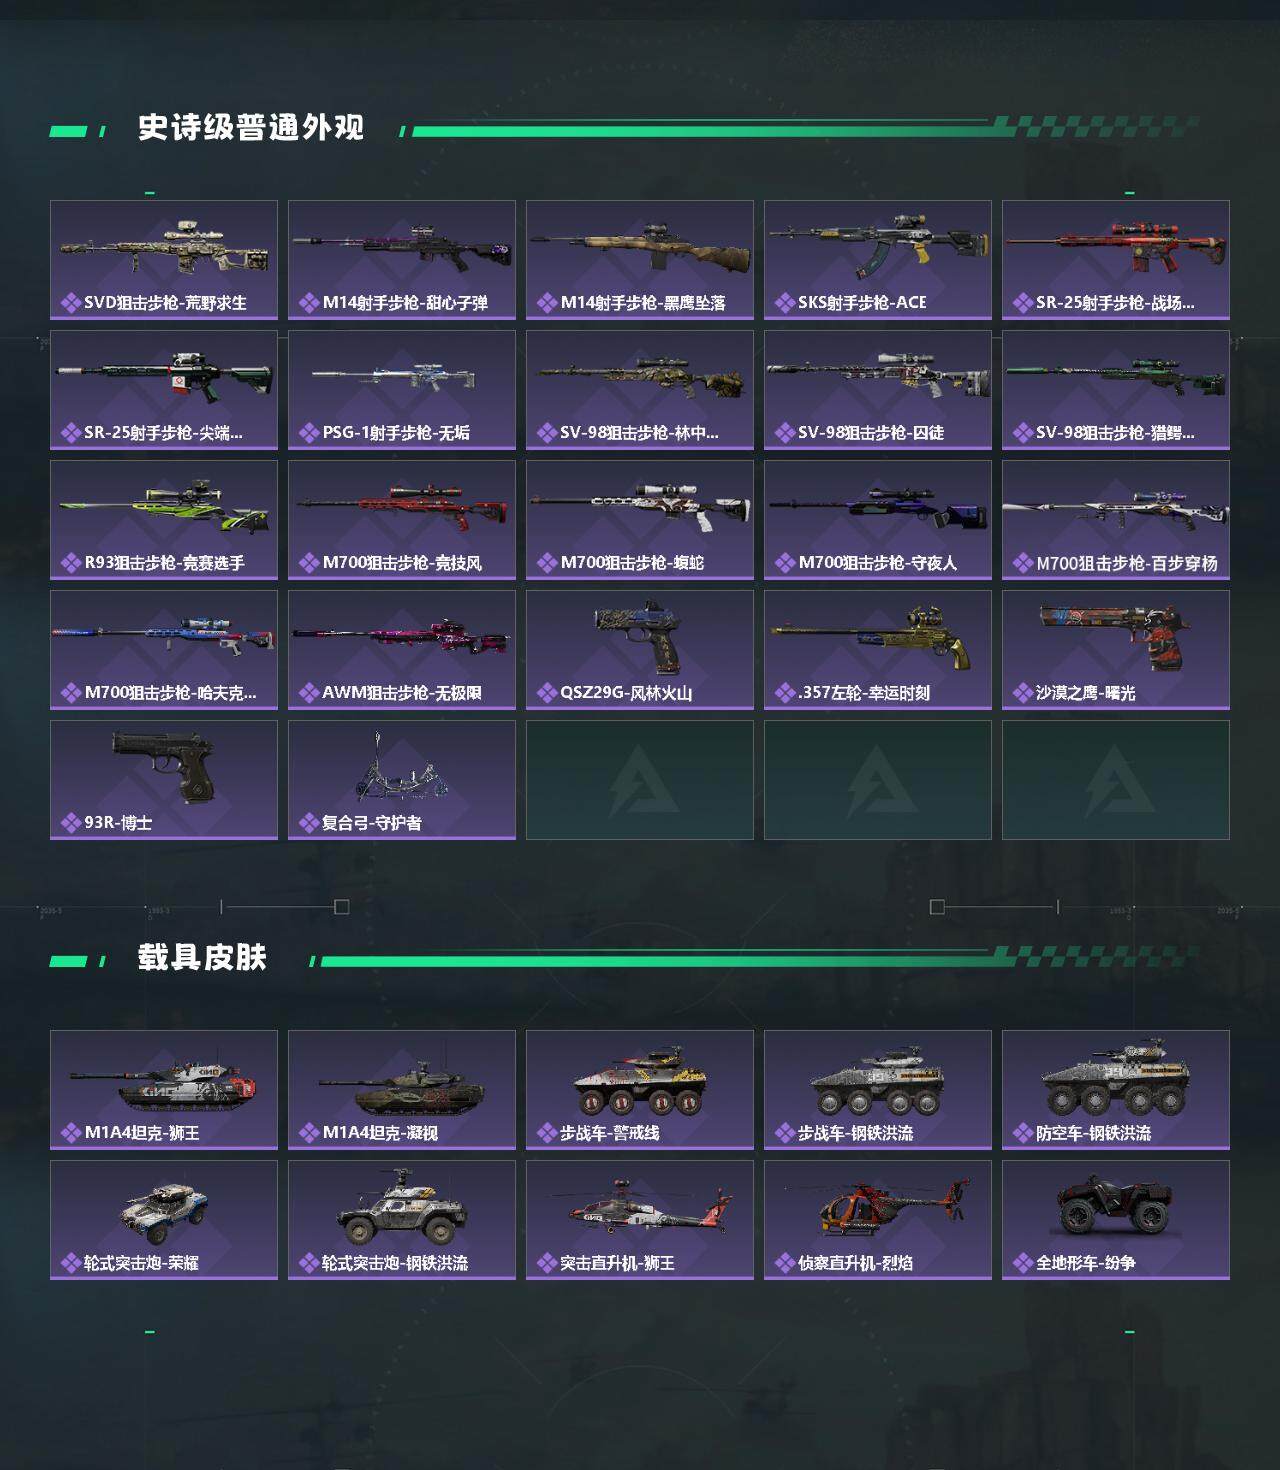This screenshot has width=1280, height=1470.
Task: Select the AWM狙击步枪-无极限 rifle icon
Action: tap(402, 635)
